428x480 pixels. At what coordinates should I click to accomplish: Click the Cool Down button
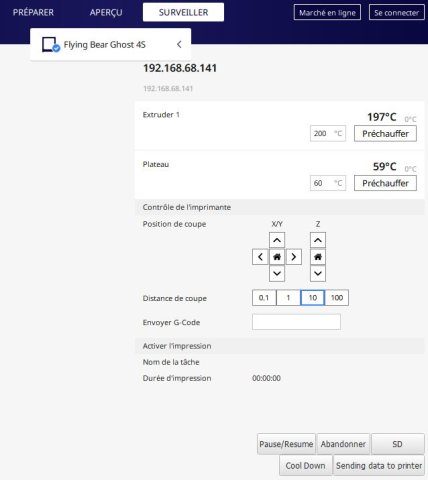point(305,465)
